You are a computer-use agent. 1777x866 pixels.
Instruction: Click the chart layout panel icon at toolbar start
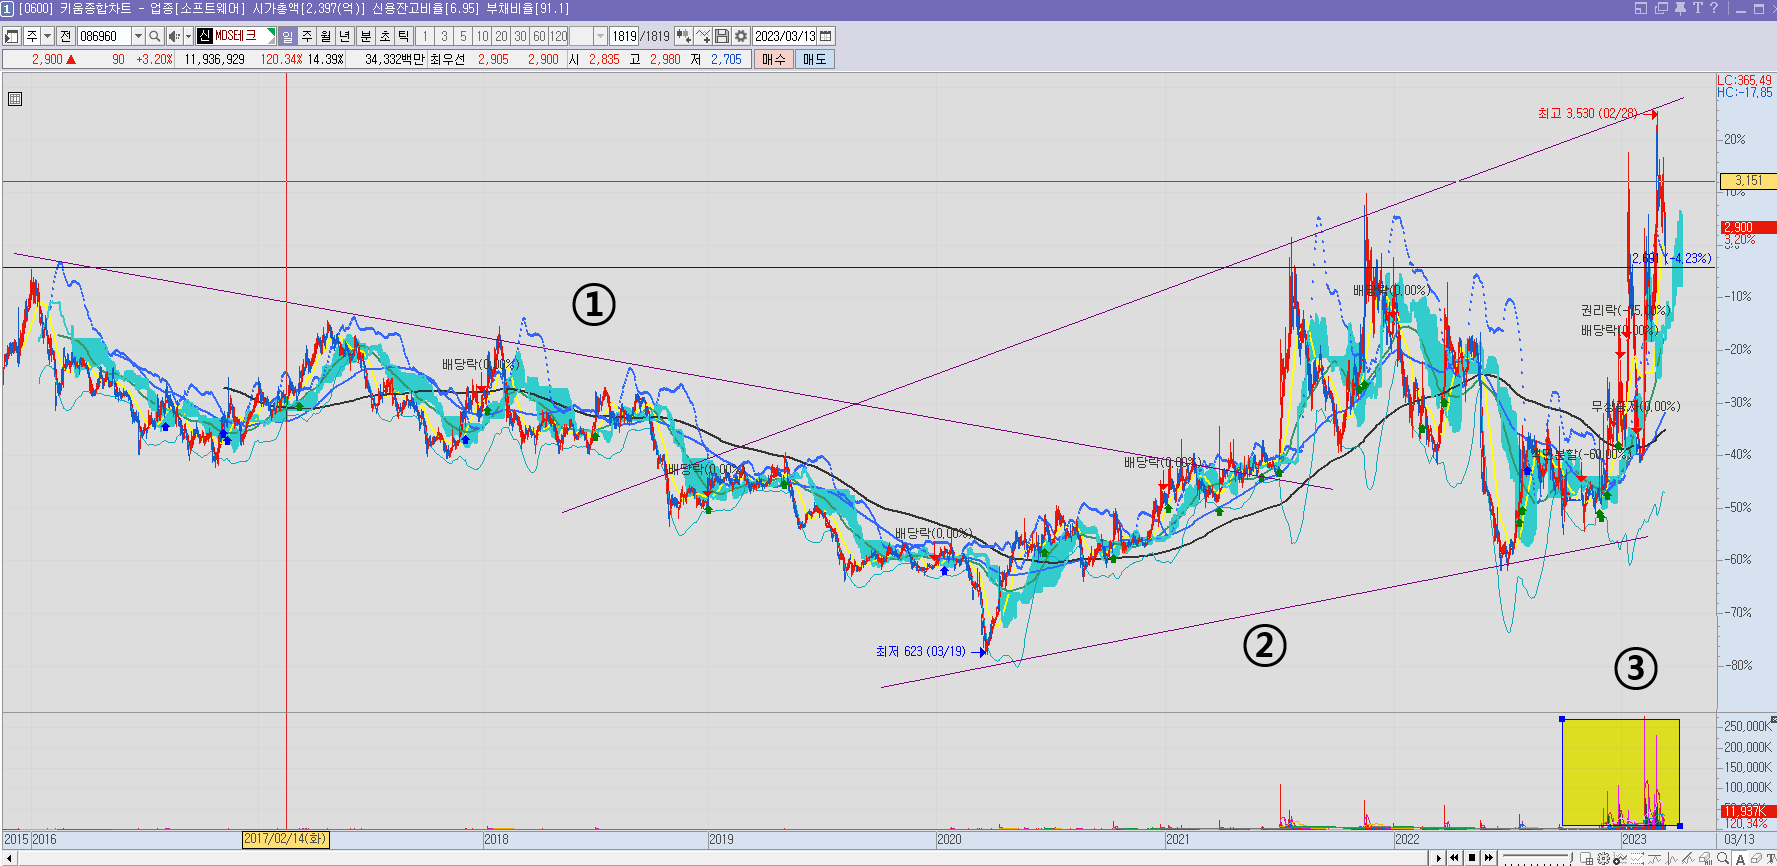(12, 36)
